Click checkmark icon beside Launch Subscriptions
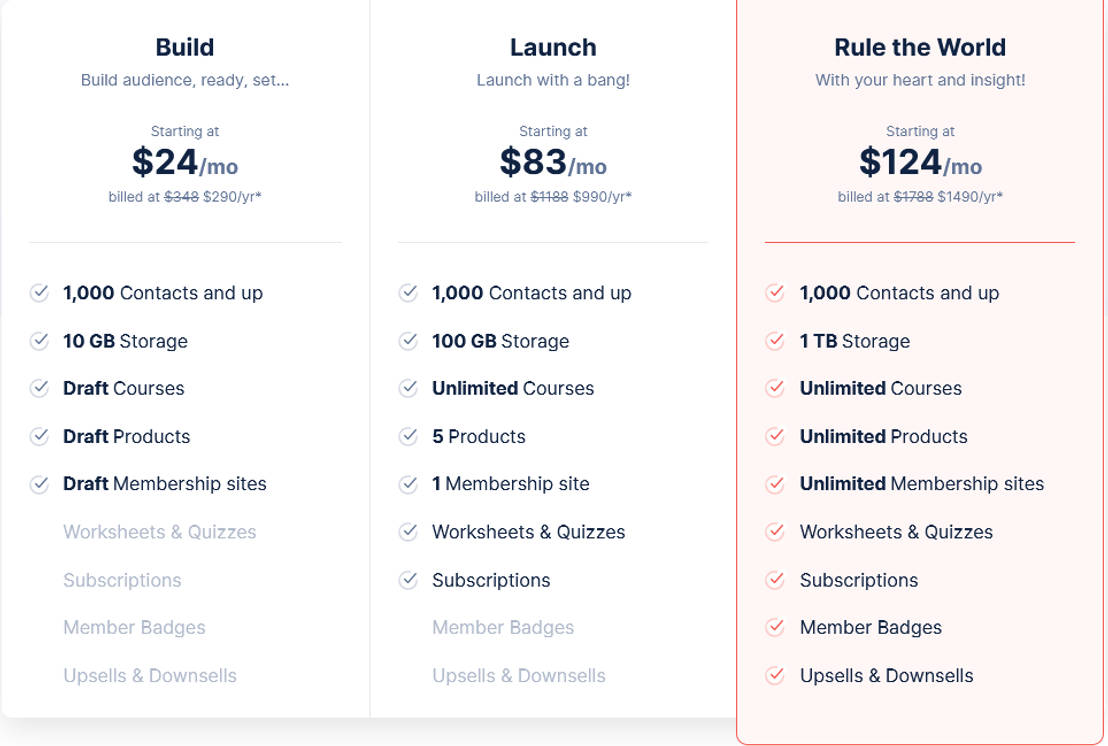1108x746 pixels. click(408, 579)
